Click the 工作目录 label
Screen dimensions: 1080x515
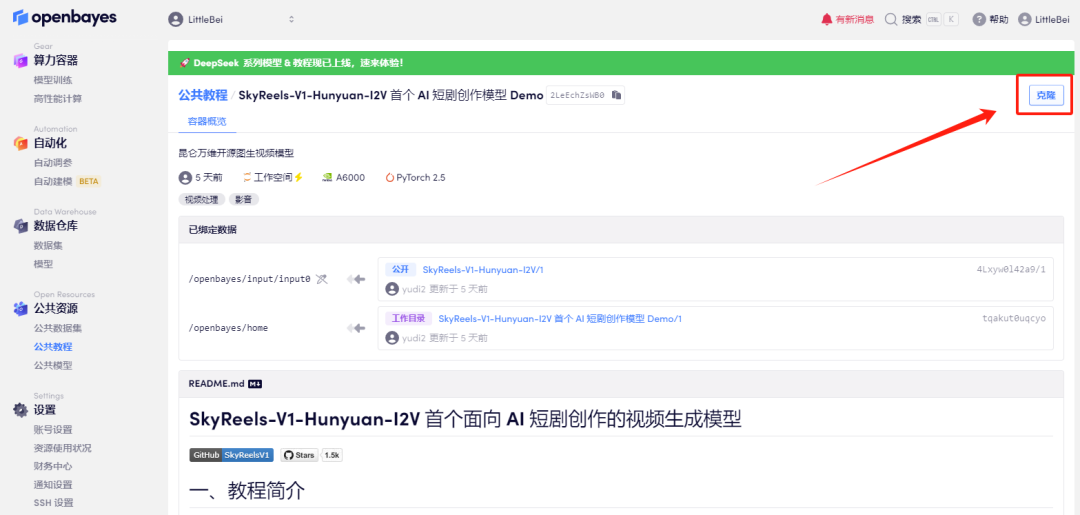(408, 318)
